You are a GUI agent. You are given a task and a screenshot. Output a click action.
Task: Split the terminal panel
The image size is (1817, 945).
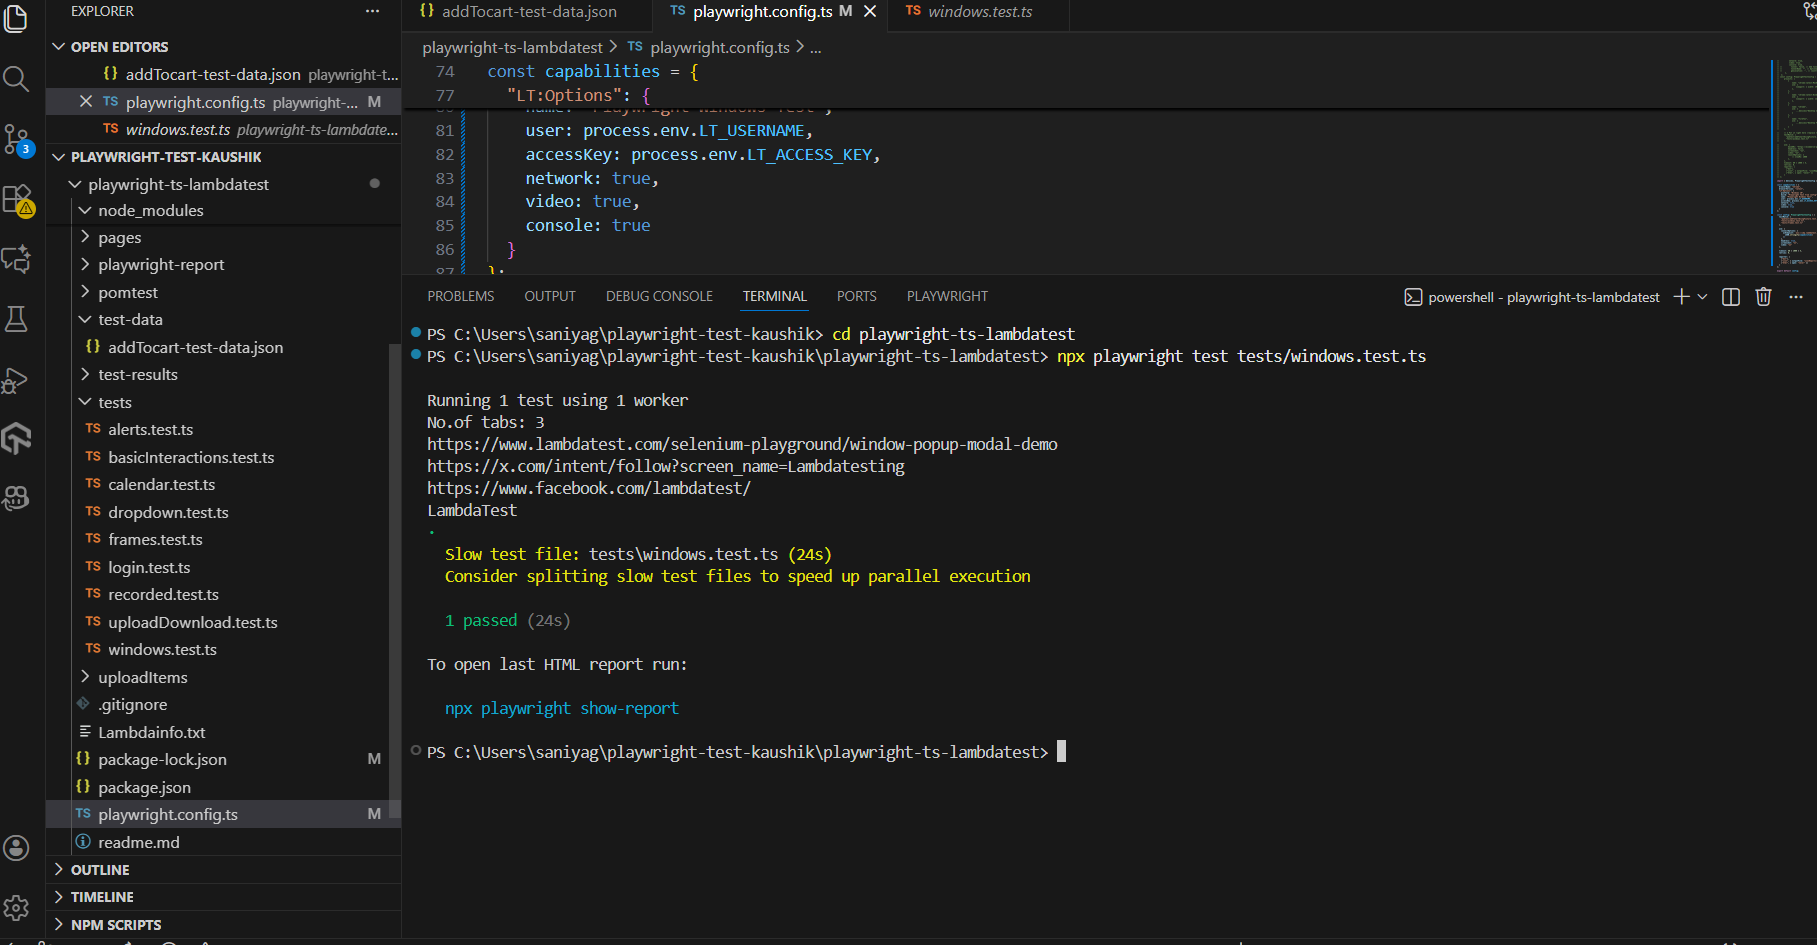(x=1731, y=297)
